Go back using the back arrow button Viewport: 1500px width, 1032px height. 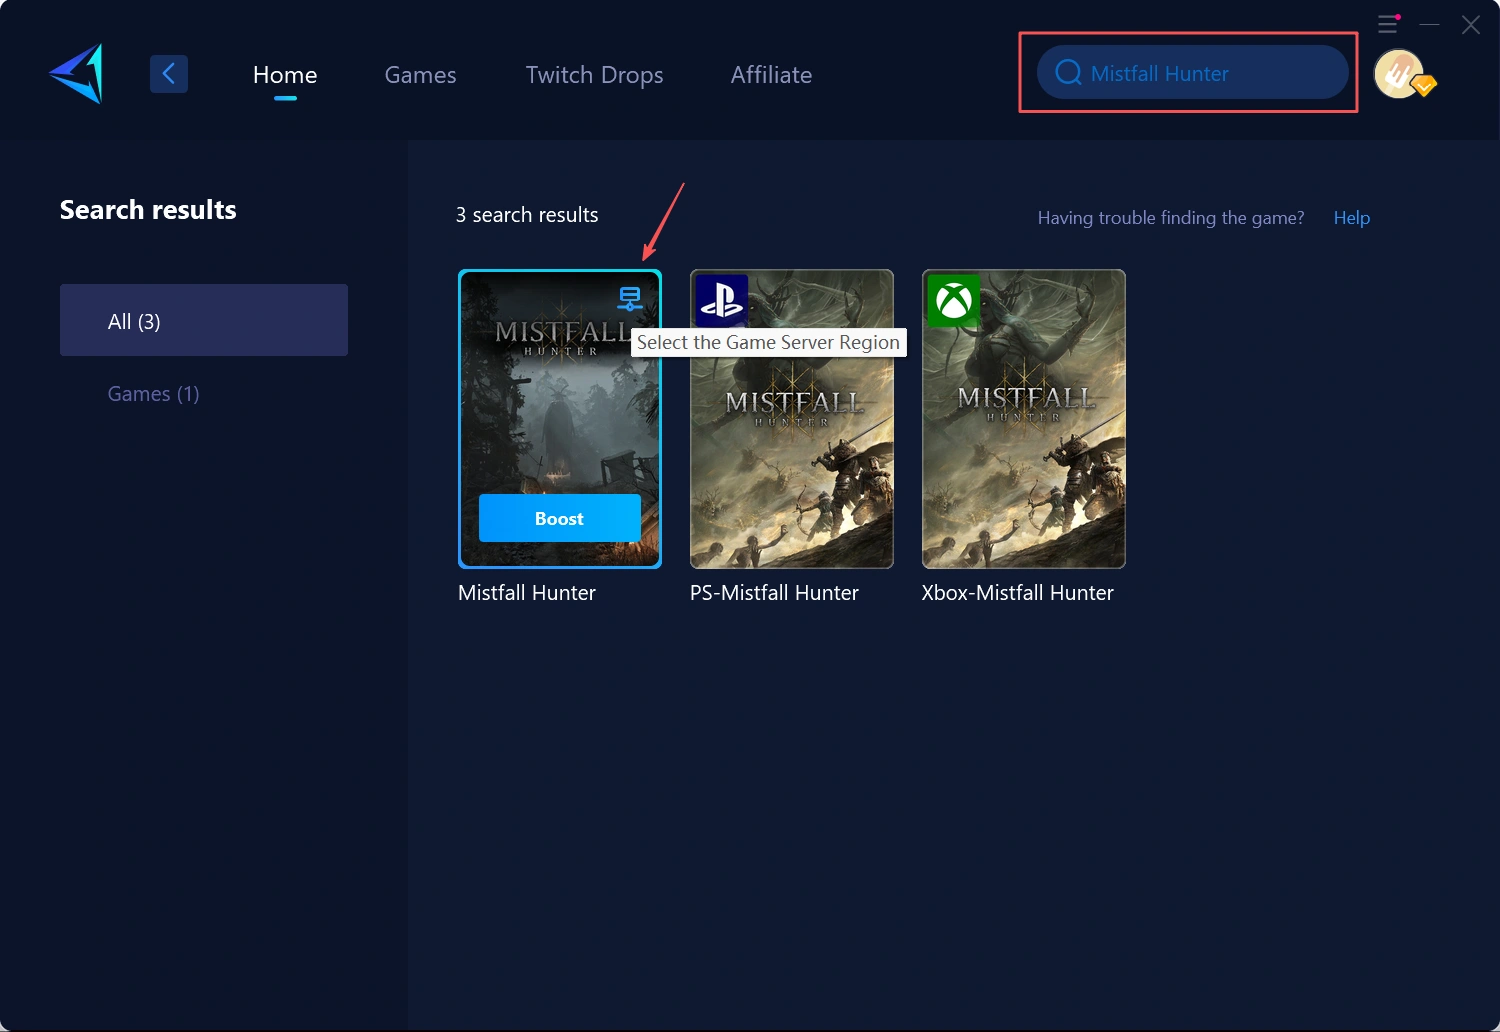click(169, 73)
